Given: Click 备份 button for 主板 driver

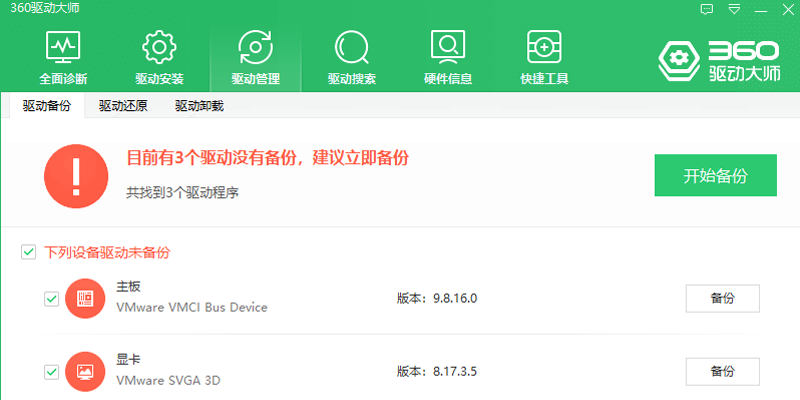Looking at the screenshot, I should point(722,298).
